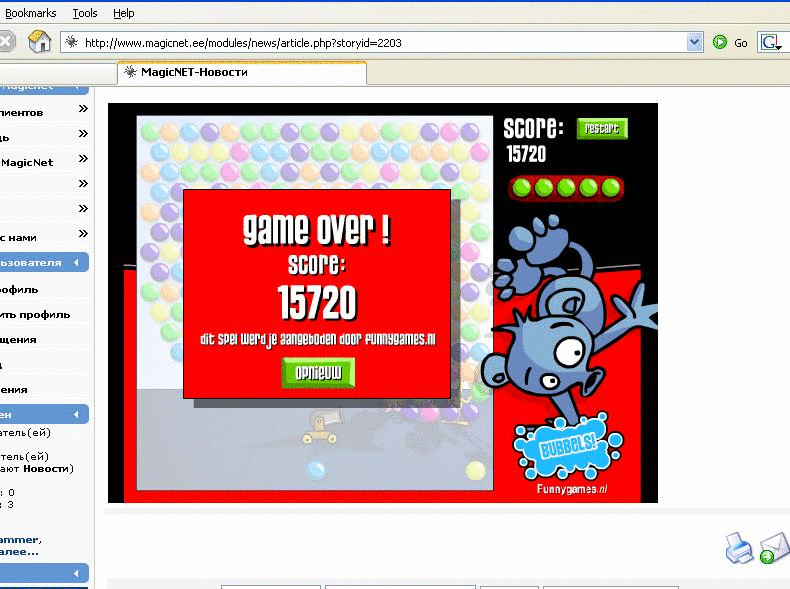This screenshot has height=589, width=790.
Task: Click the email article envelope icon
Action: coord(774,548)
